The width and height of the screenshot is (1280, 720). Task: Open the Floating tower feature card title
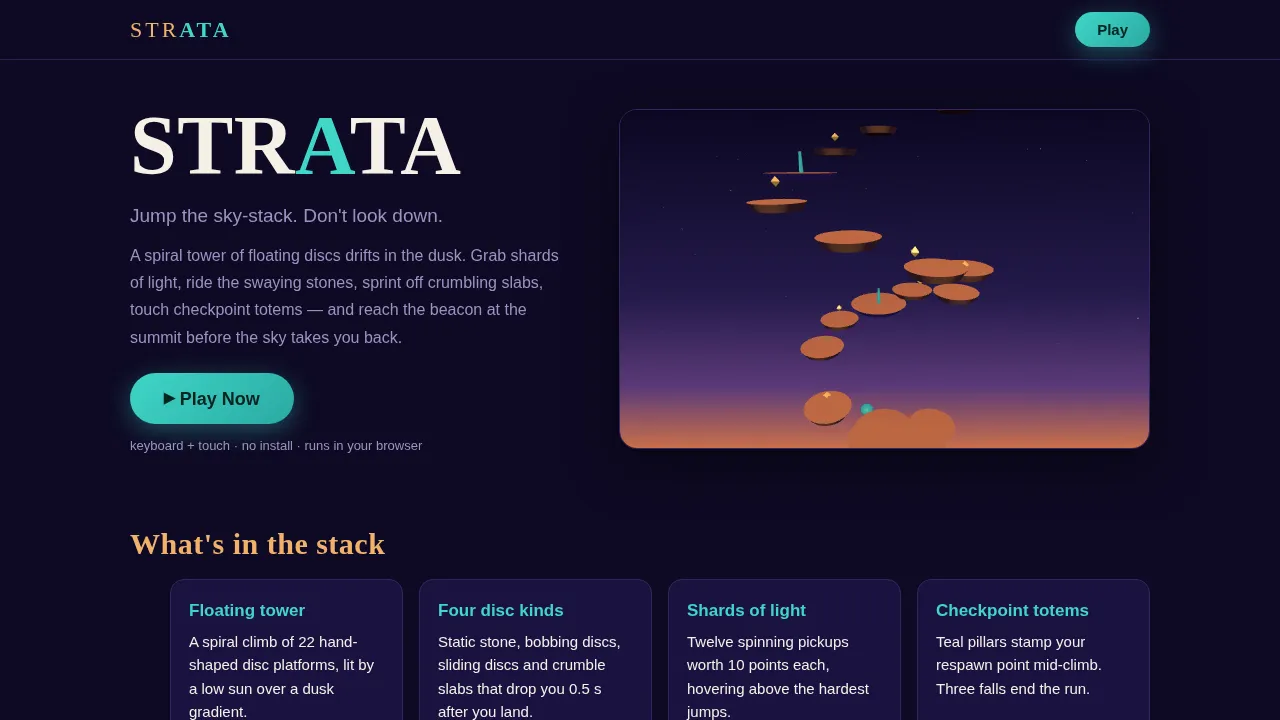click(x=247, y=610)
